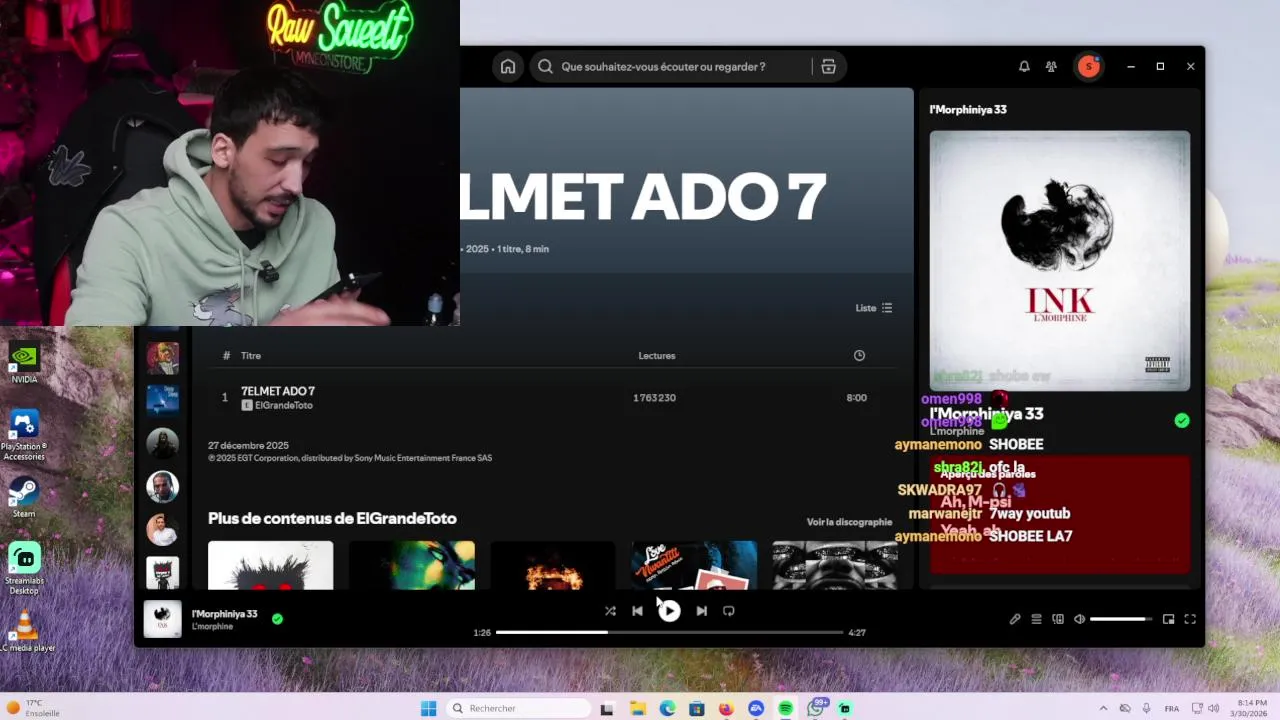1280x720 pixels.
Task: Click the 8:00 track duration
Action: [856, 398]
